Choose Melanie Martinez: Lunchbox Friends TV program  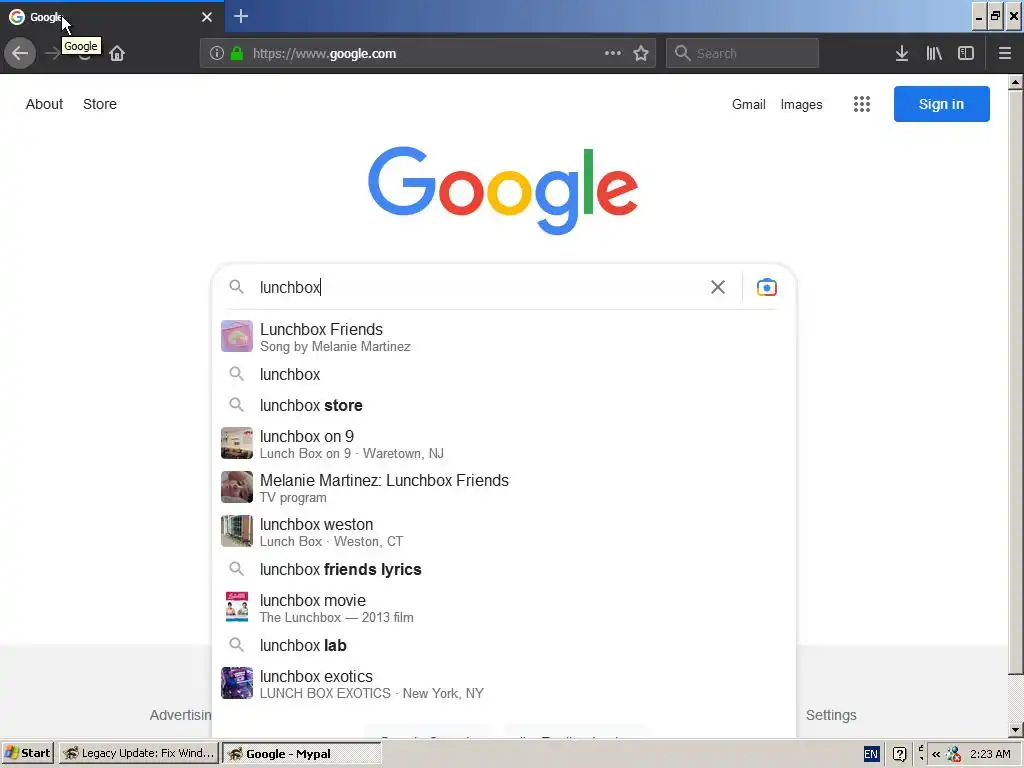pyautogui.click(x=504, y=488)
